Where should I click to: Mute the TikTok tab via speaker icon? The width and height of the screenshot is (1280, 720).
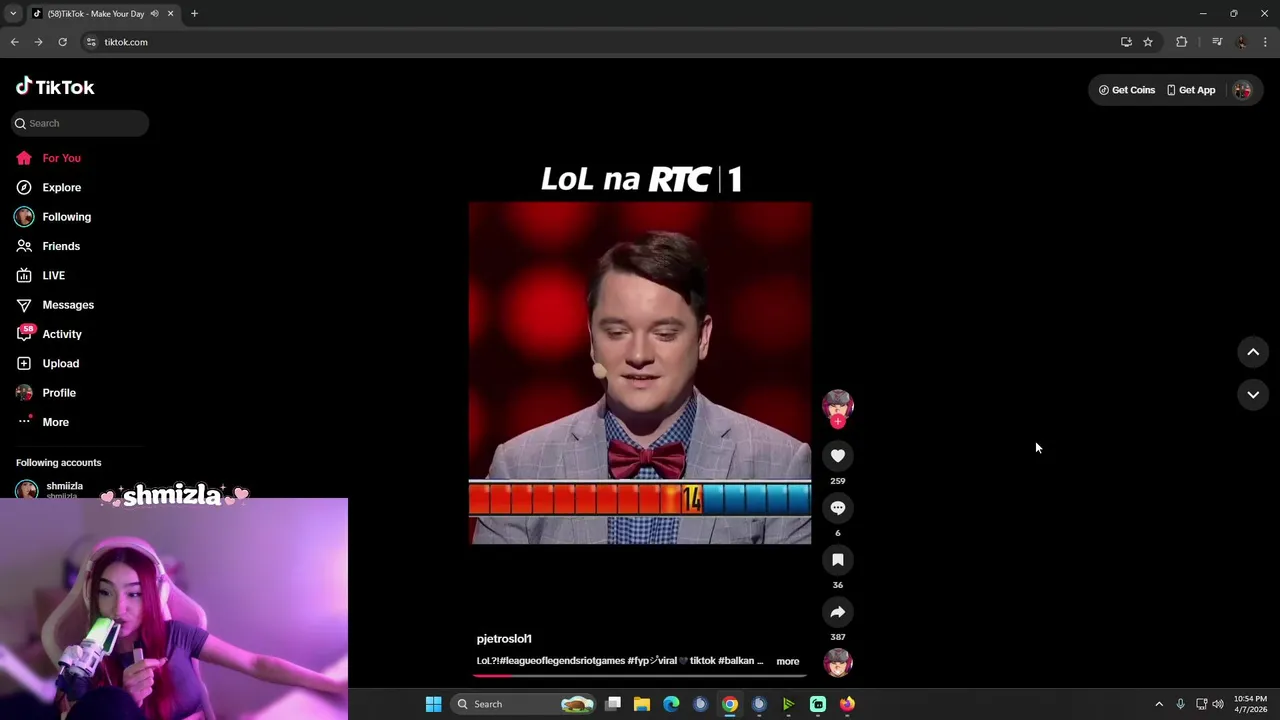154,13
